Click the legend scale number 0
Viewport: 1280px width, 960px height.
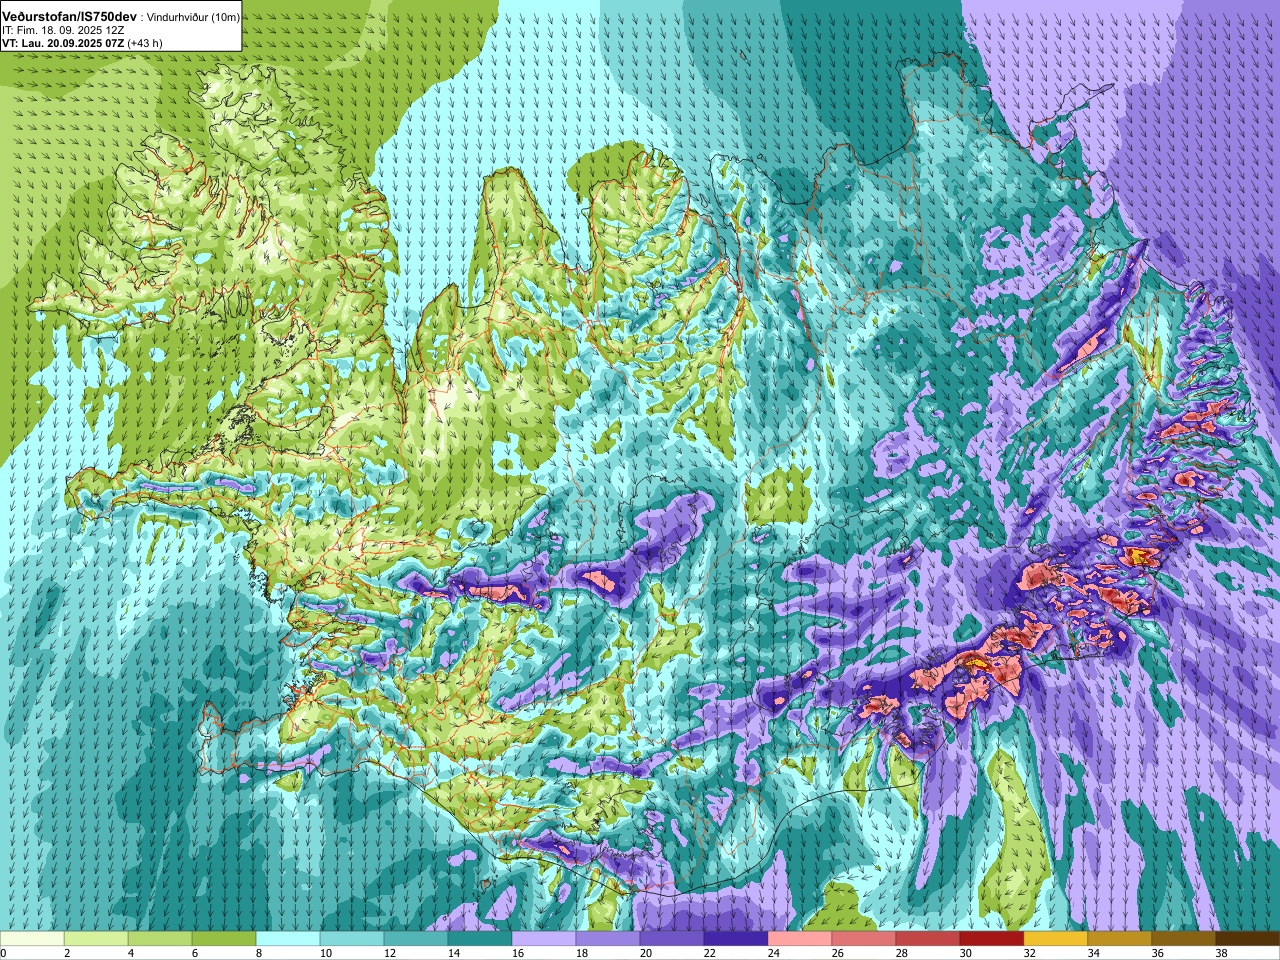click(3, 953)
